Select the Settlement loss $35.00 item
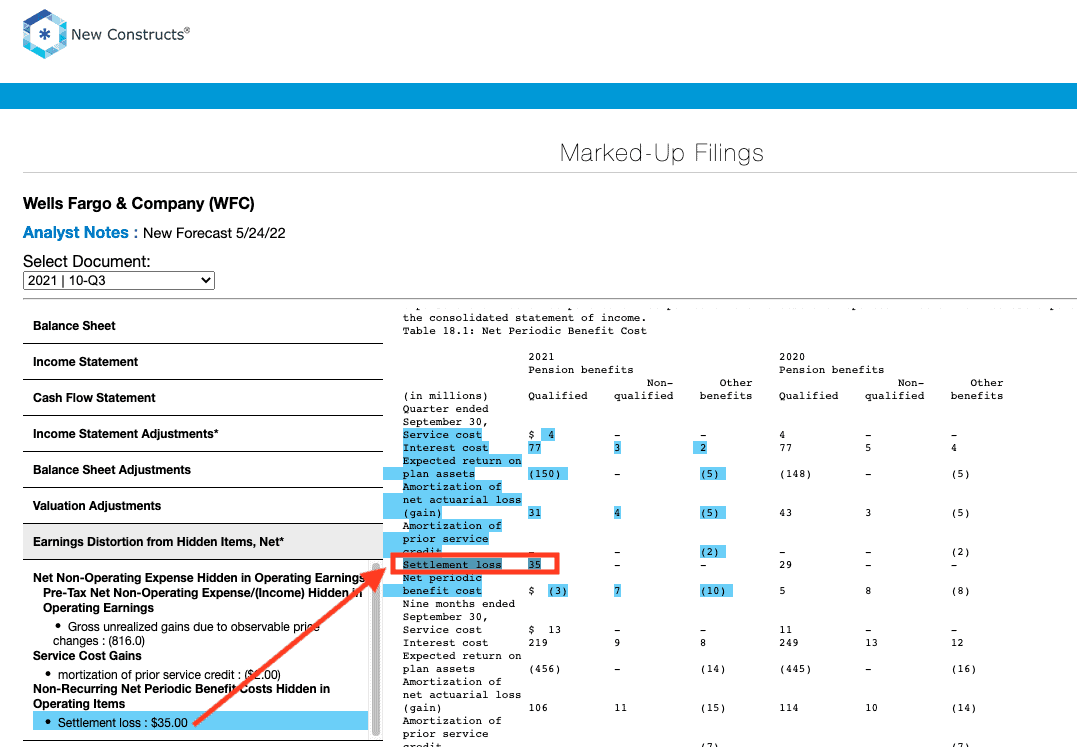Image resolution: width=1077 pixels, height=747 pixels. click(200, 722)
